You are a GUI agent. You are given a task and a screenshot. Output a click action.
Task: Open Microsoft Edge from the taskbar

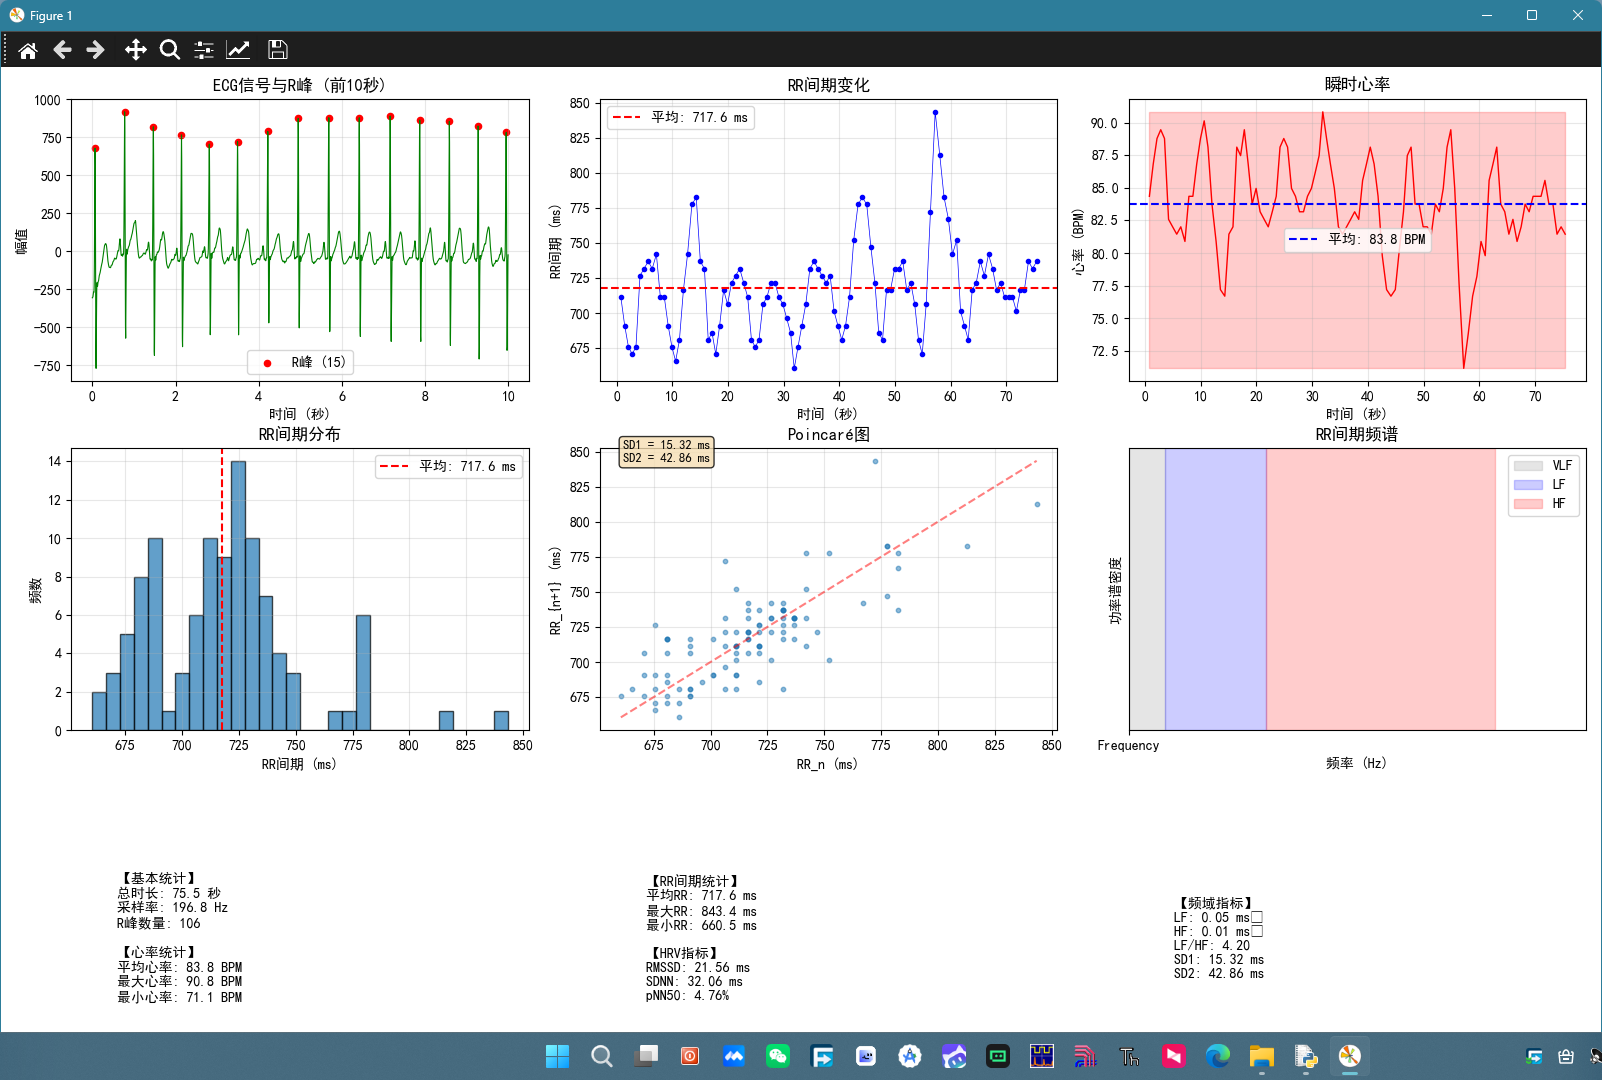click(x=1218, y=1056)
